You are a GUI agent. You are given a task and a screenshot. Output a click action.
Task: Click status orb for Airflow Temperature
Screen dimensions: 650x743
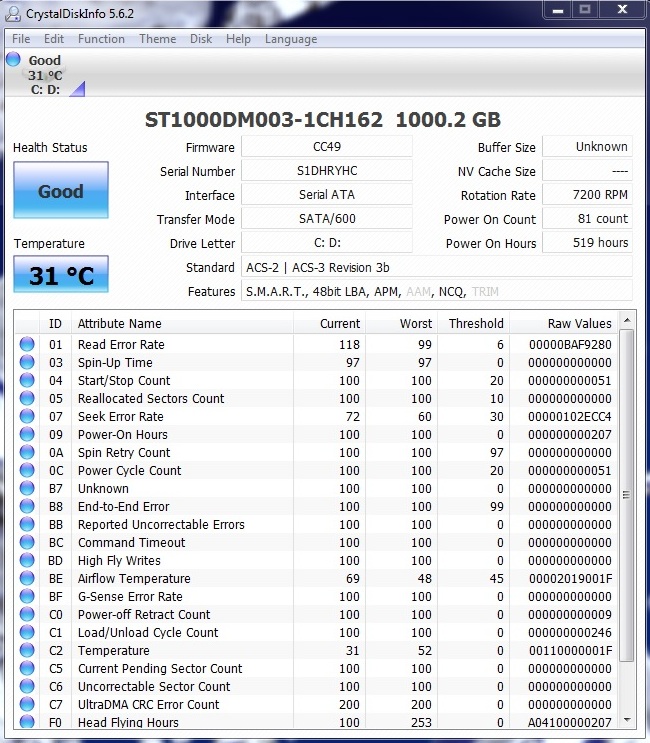tap(27, 578)
